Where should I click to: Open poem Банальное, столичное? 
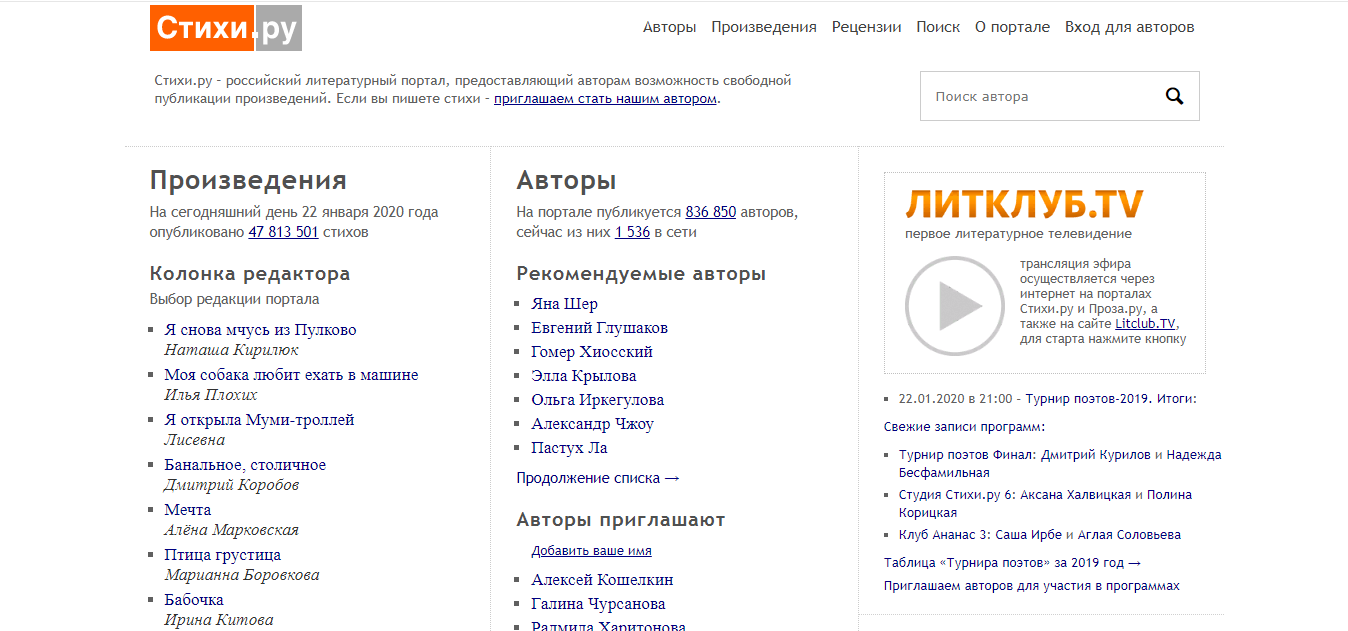(x=245, y=465)
